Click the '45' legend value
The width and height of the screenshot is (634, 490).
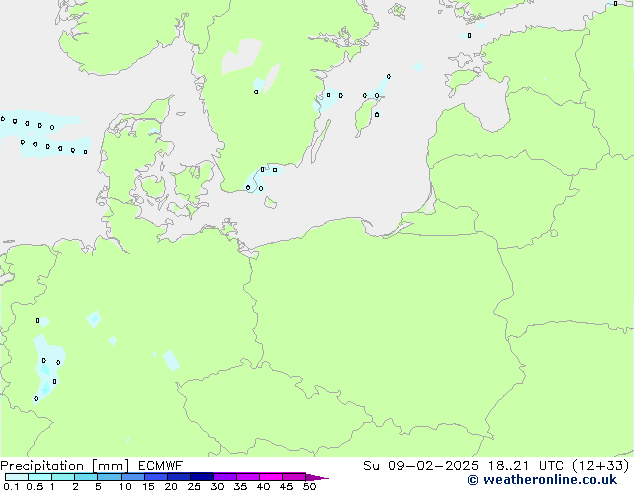tap(286, 486)
